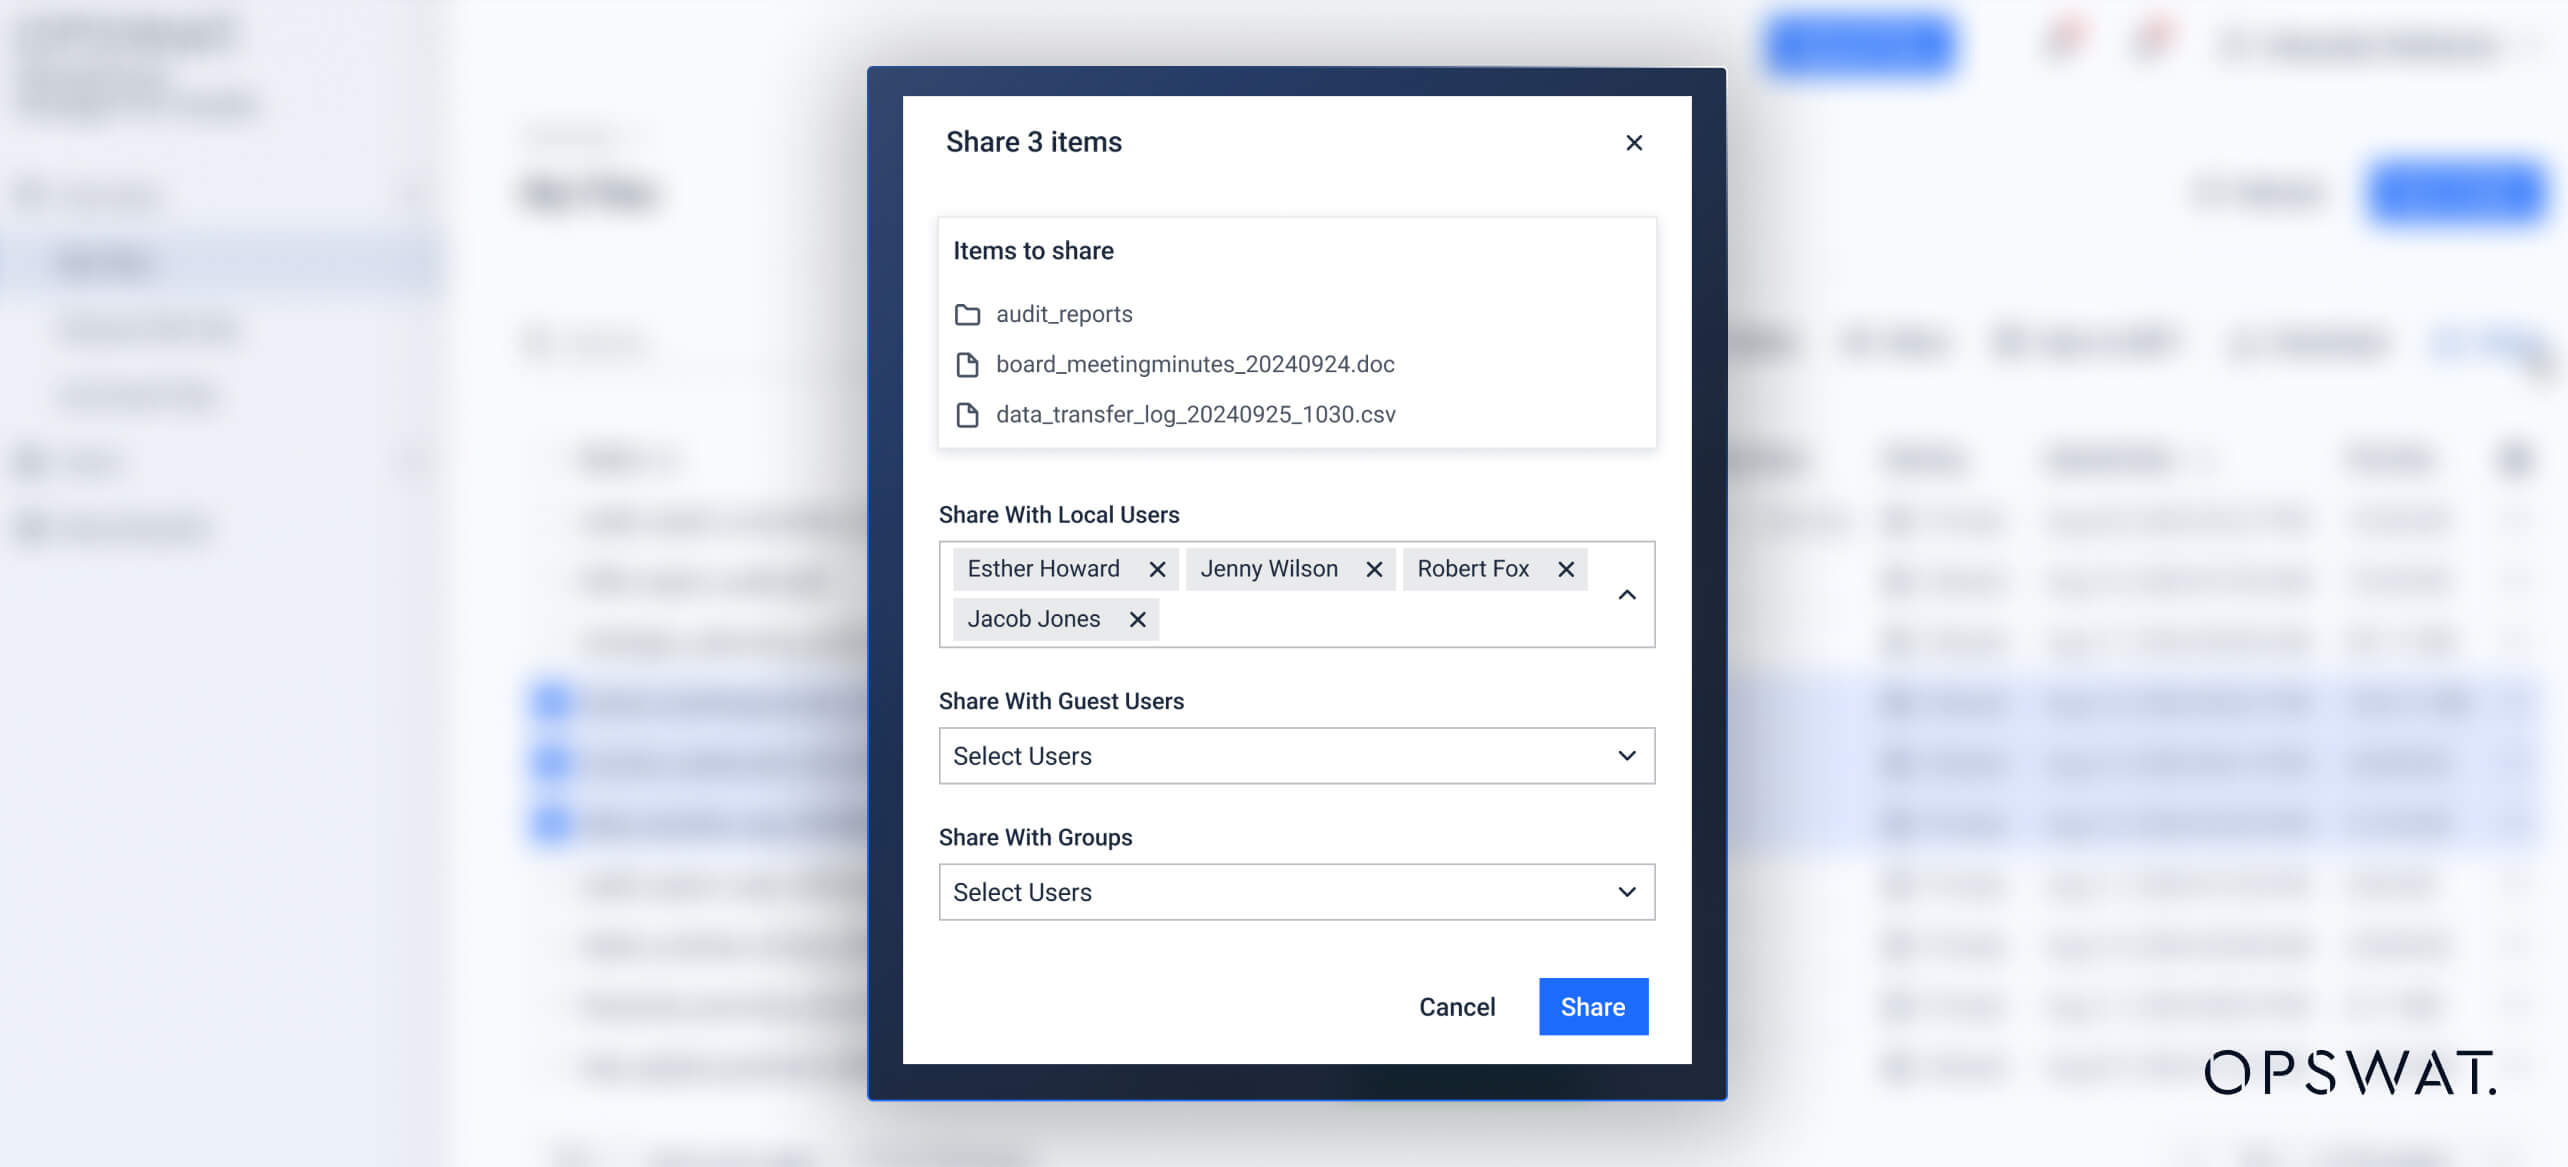The height and width of the screenshot is (1167, 2568).
Task: Click inside the Share With Local Users field
Action: [x=1380, y=619]
